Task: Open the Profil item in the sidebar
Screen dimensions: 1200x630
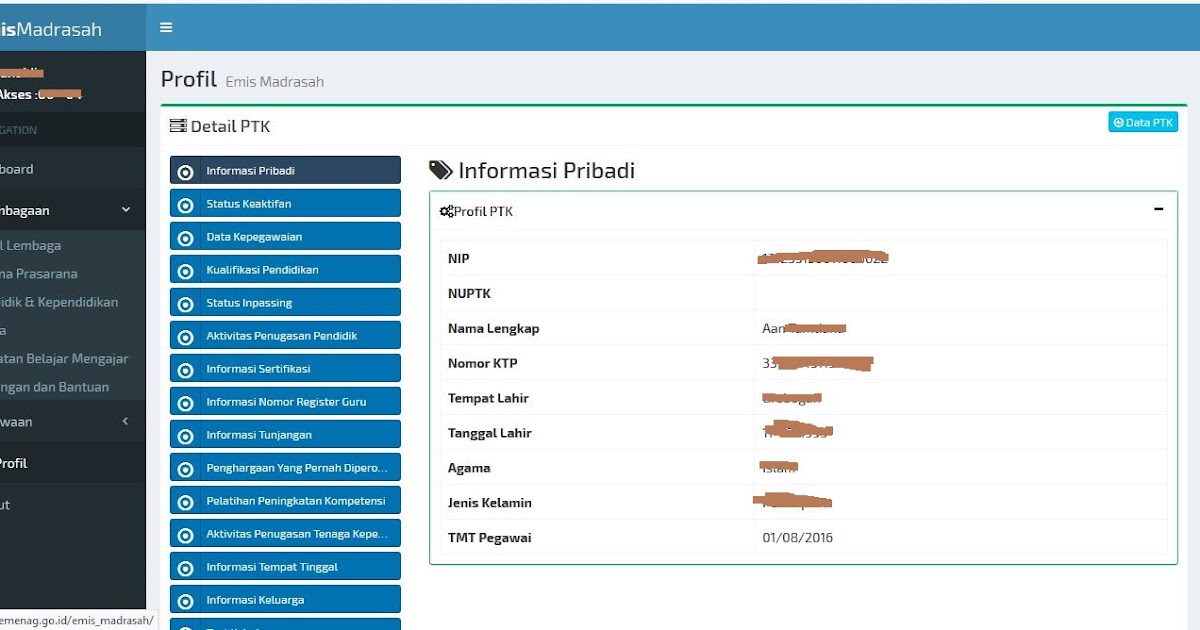Action: (72, 463)
